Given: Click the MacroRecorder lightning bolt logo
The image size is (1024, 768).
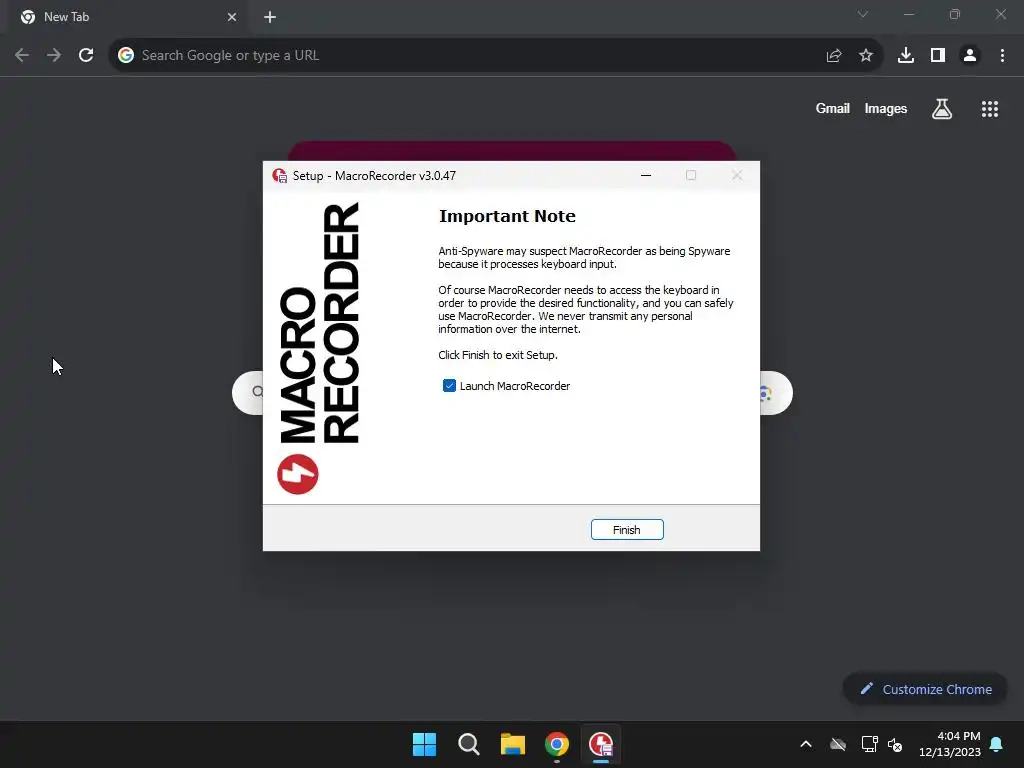Looking at the screenshot, I should tap(298, 474).
